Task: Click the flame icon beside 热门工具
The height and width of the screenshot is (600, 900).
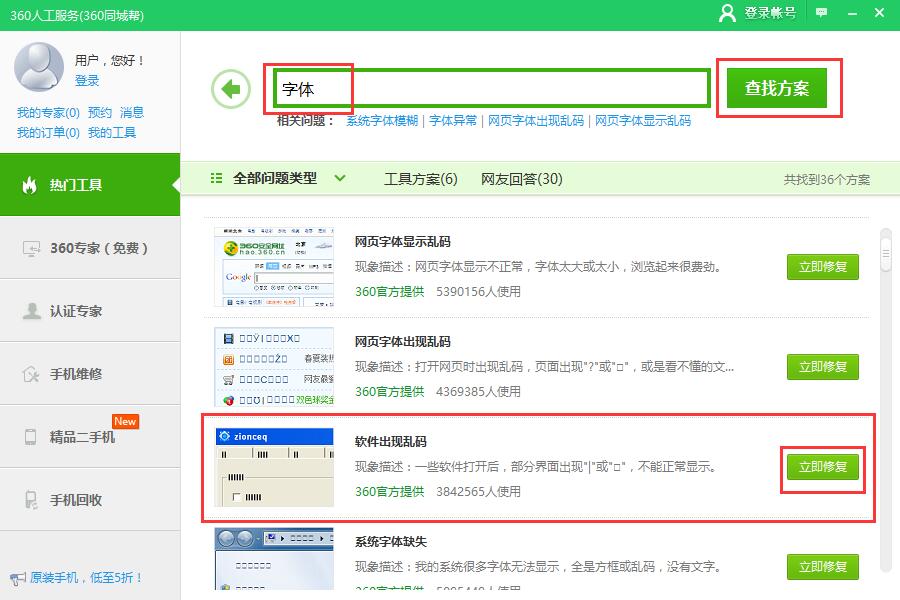Action: 29,185
